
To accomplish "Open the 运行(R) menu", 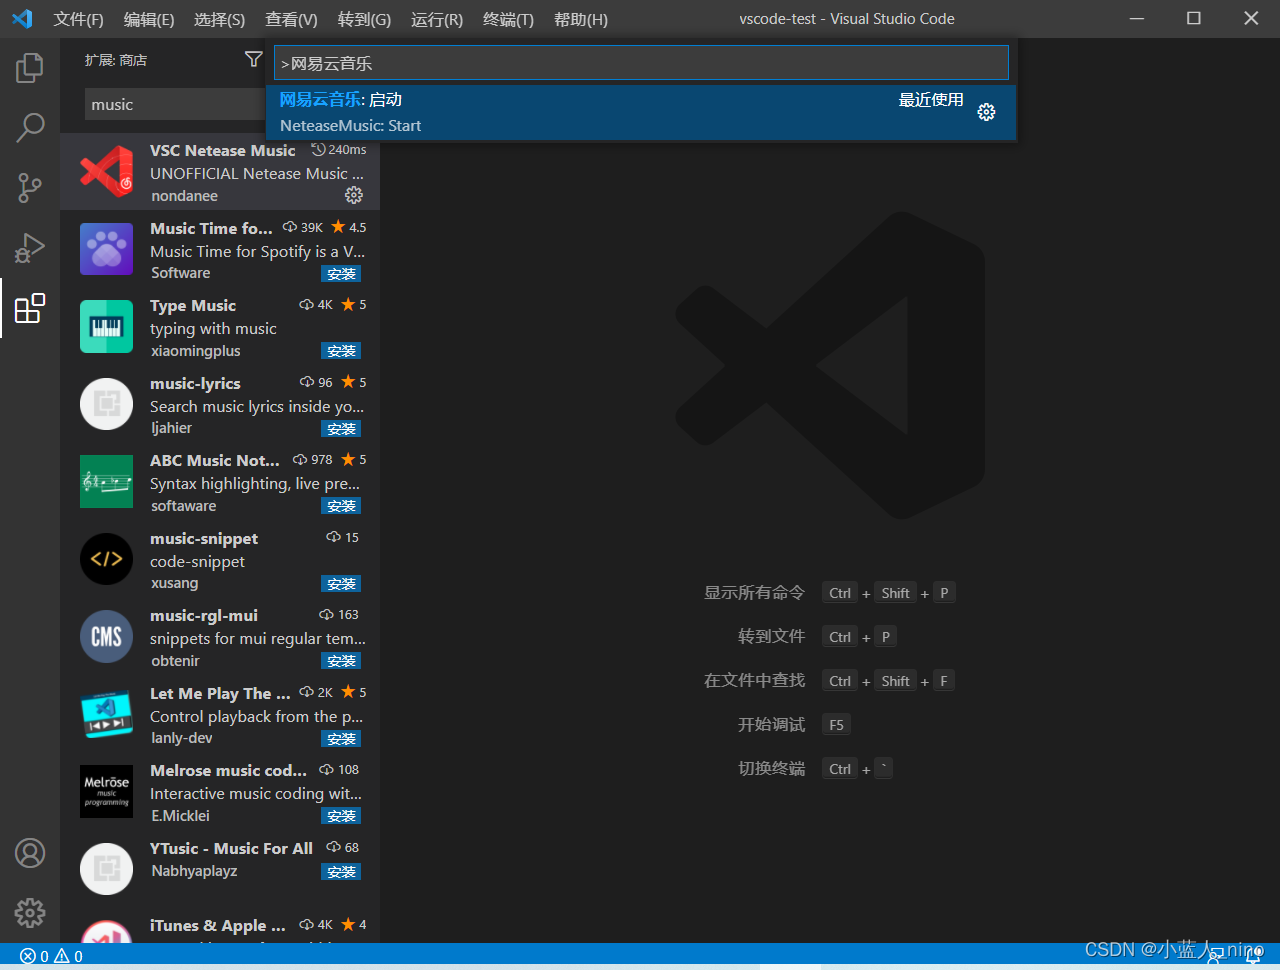I will [x=436, y=19].
